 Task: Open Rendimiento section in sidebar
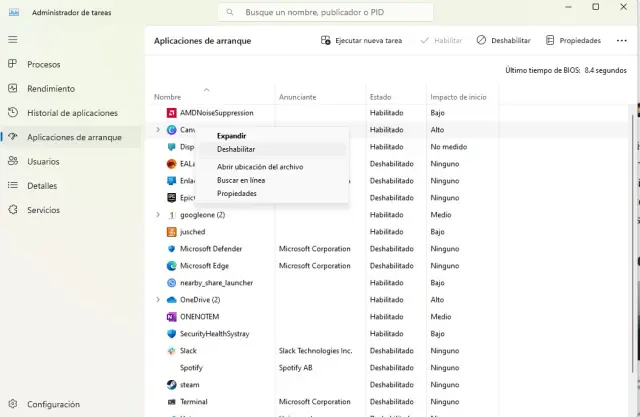coord(50,88)
